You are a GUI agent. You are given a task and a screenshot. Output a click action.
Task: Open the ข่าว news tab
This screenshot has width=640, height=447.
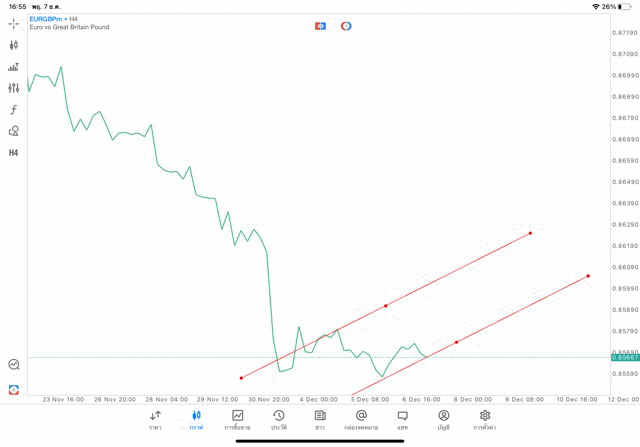(x=320, y=419)
